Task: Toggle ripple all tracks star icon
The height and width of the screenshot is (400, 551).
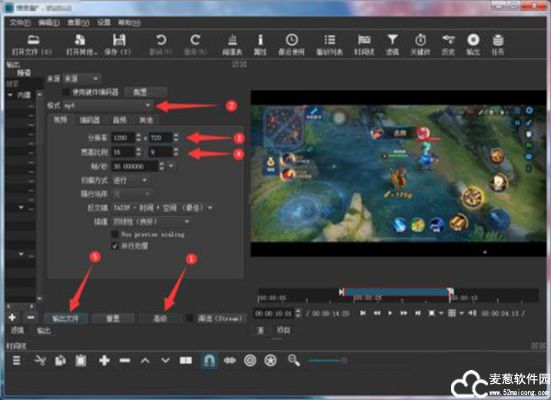Action: pyautogui.click(x=270, y=360)
